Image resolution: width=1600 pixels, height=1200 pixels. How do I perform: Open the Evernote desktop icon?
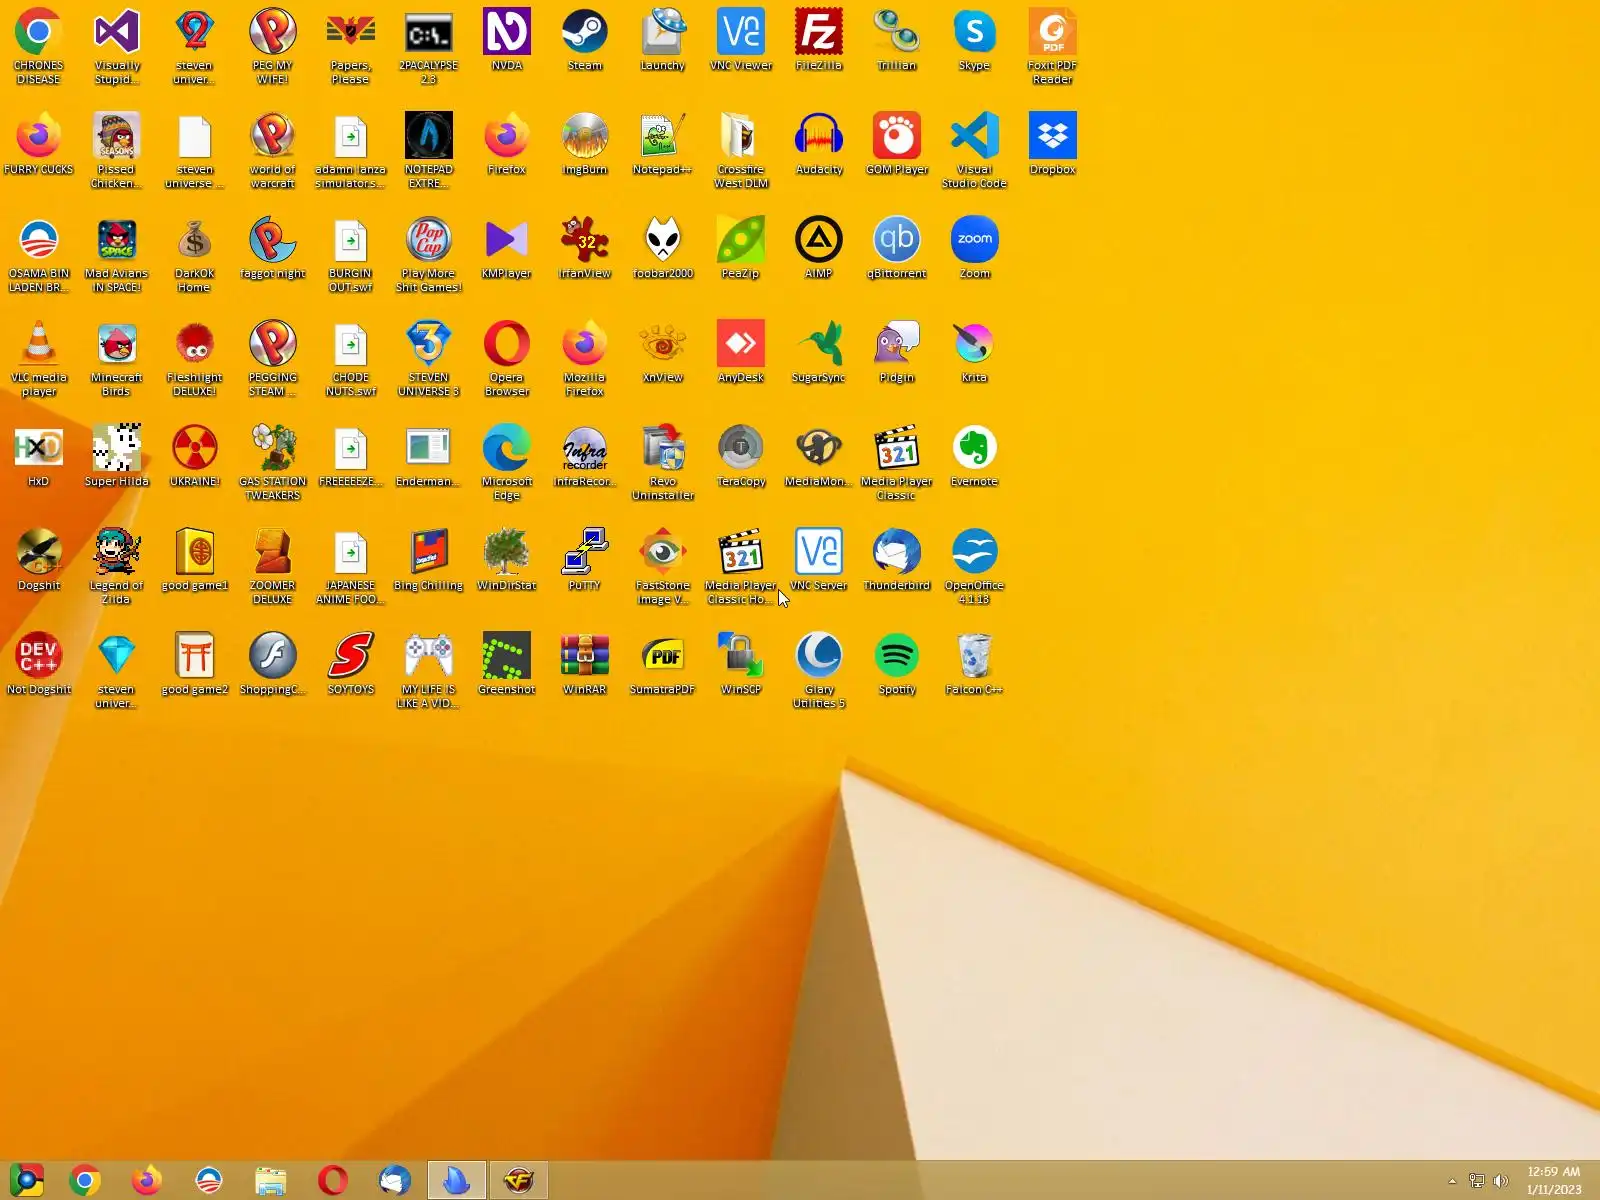(975, 457)
